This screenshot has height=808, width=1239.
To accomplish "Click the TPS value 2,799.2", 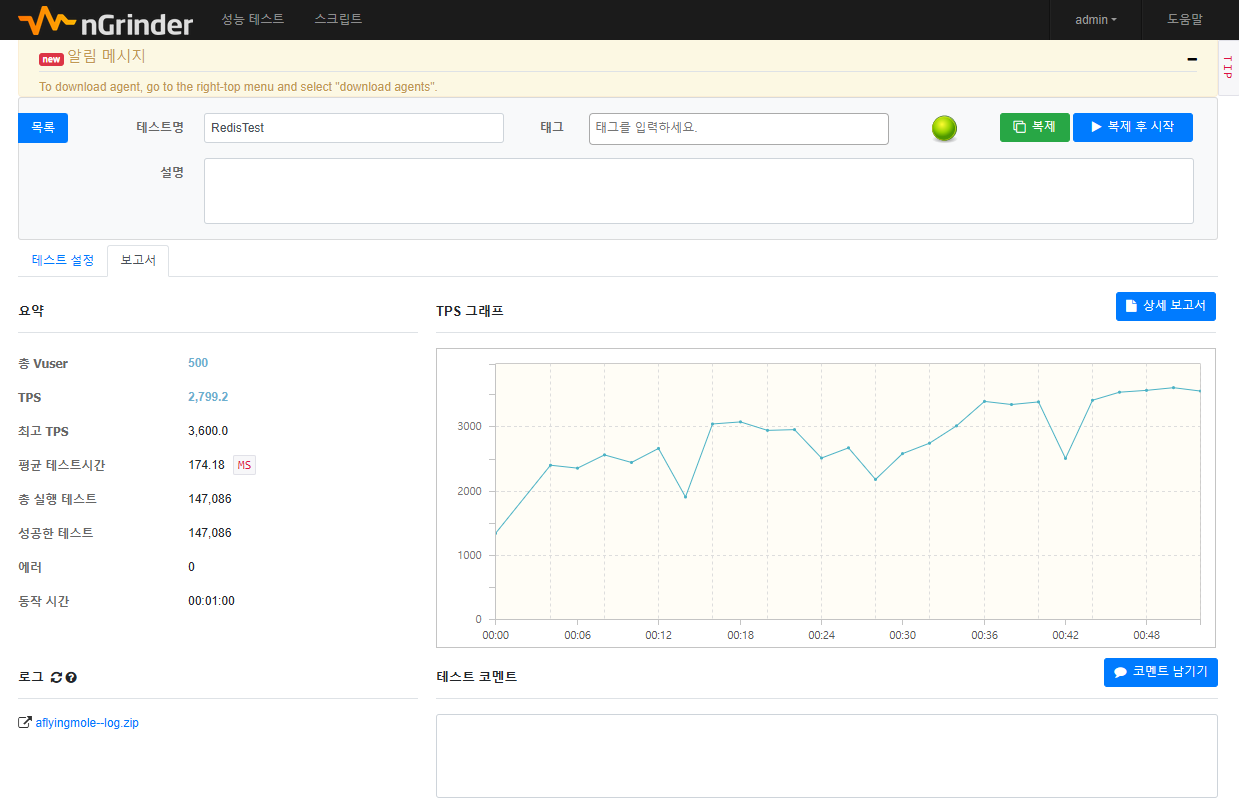I will point(208,397).
